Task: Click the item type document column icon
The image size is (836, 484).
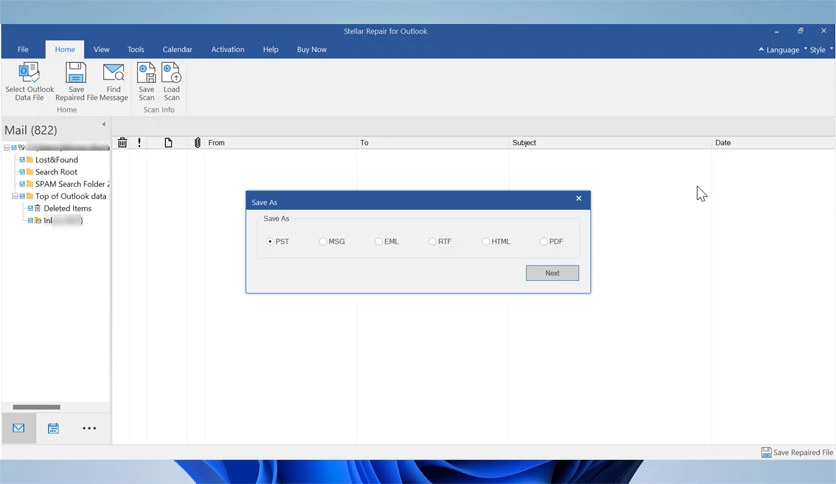Action: point(168,142)
